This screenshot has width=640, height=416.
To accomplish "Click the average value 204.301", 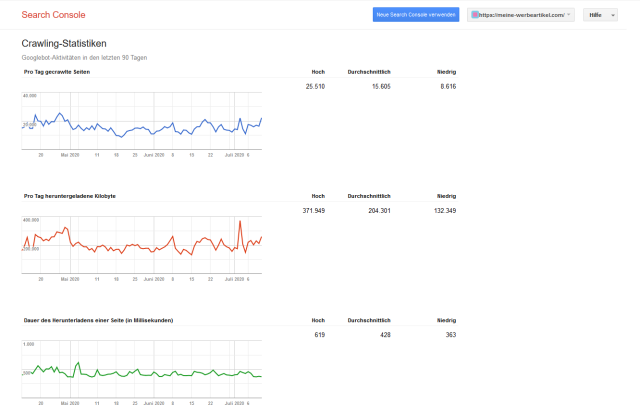I will (379, 211).
